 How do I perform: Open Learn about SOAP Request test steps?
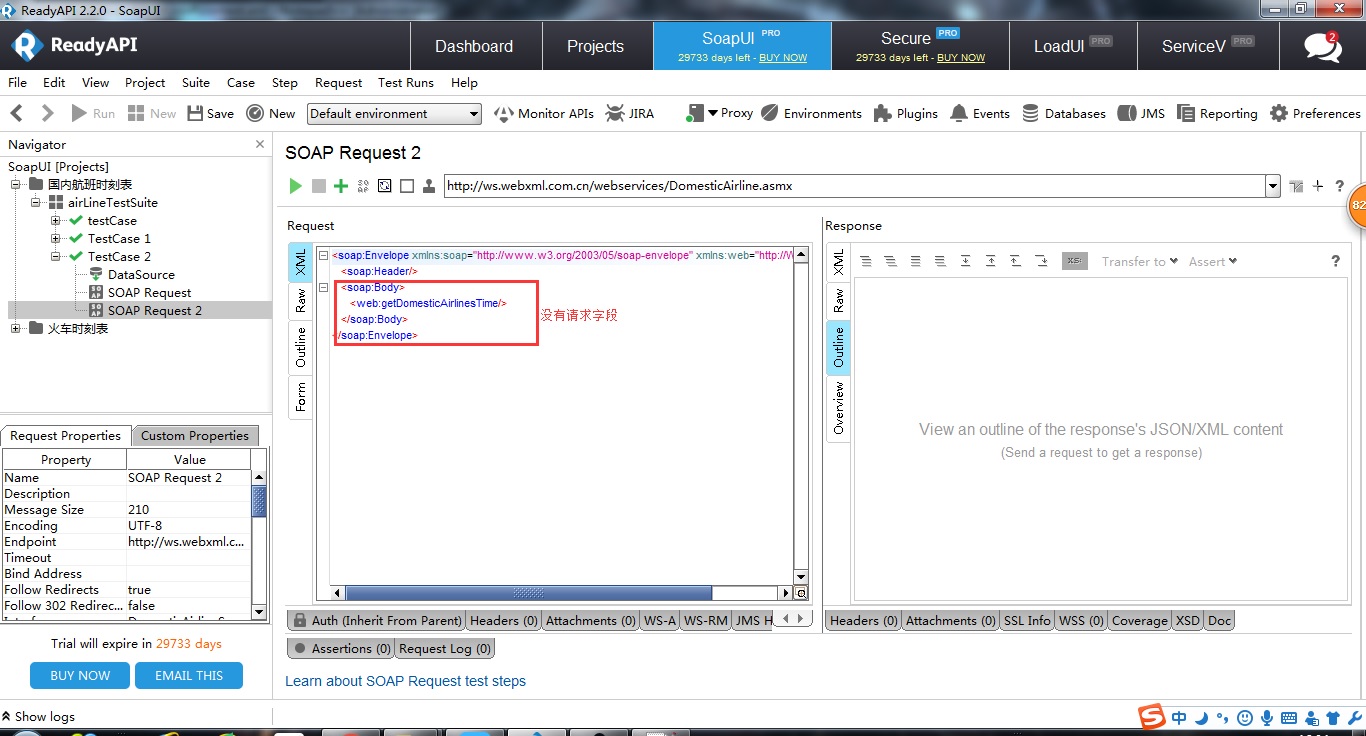click(405, 681)
